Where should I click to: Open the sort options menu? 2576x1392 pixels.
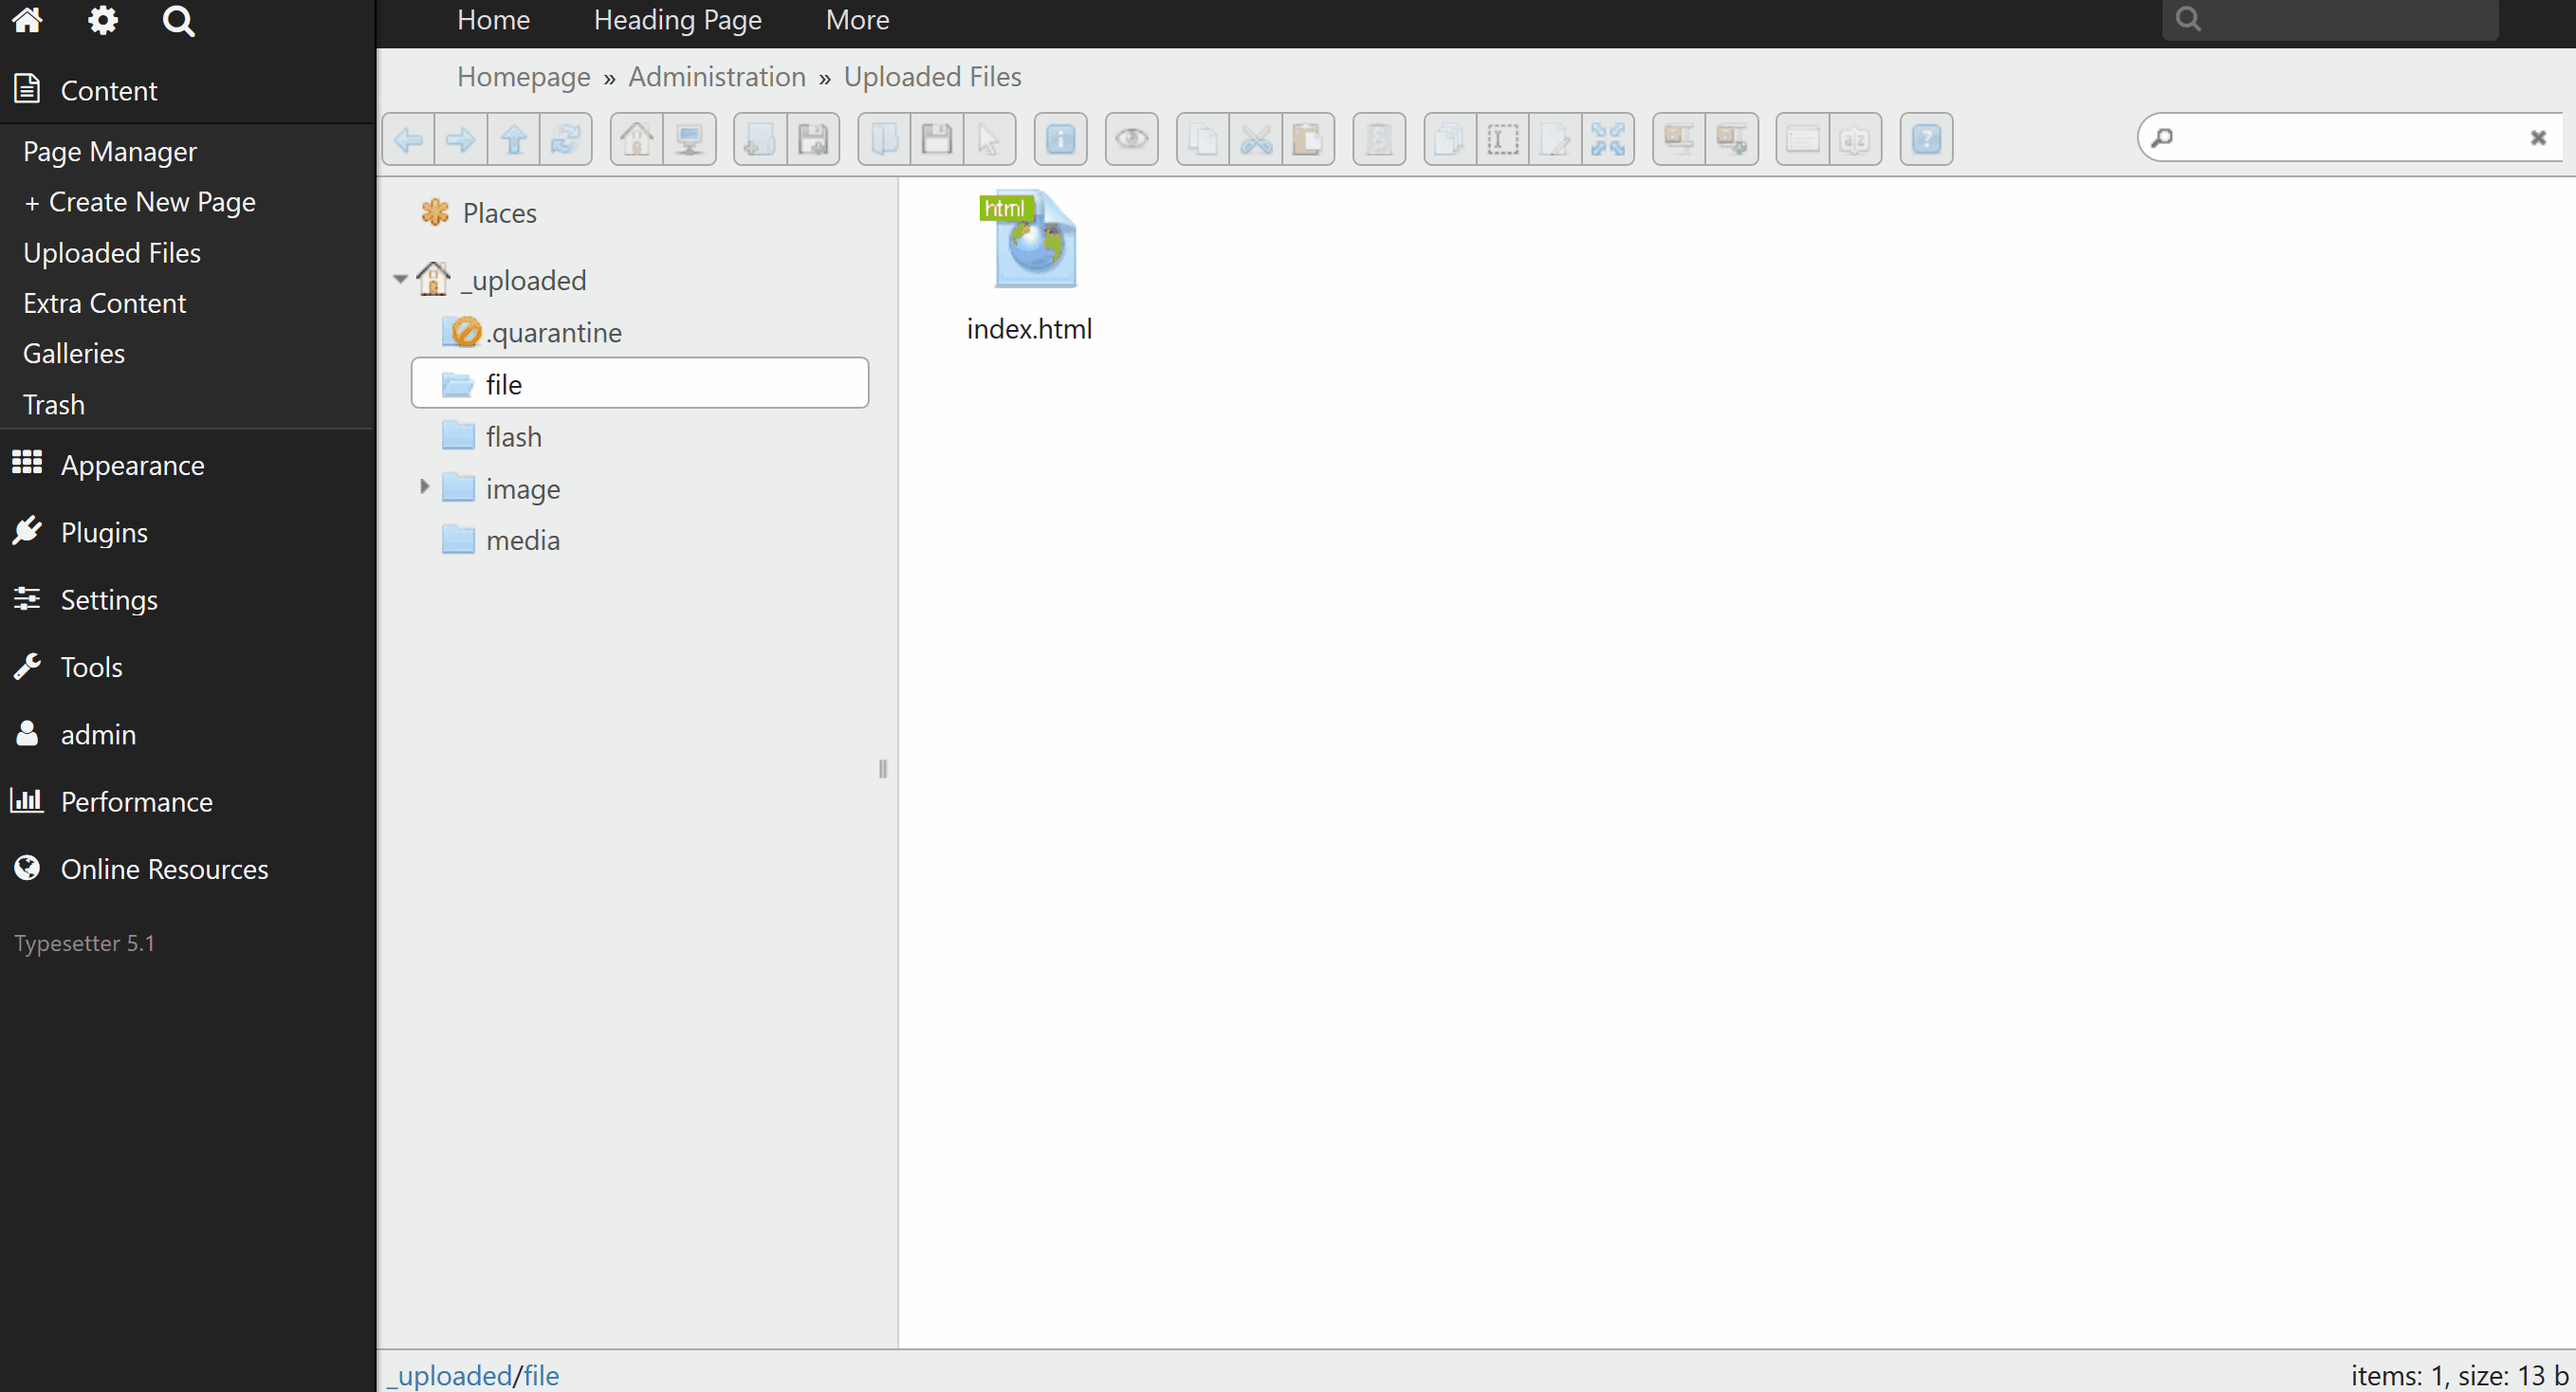click(x=1855, y=139)
